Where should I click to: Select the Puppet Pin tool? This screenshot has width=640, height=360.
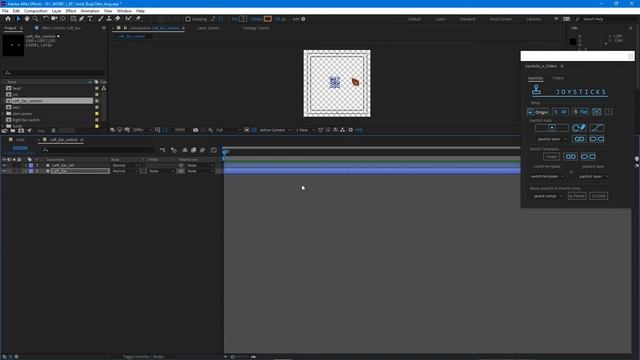(138, 19)
